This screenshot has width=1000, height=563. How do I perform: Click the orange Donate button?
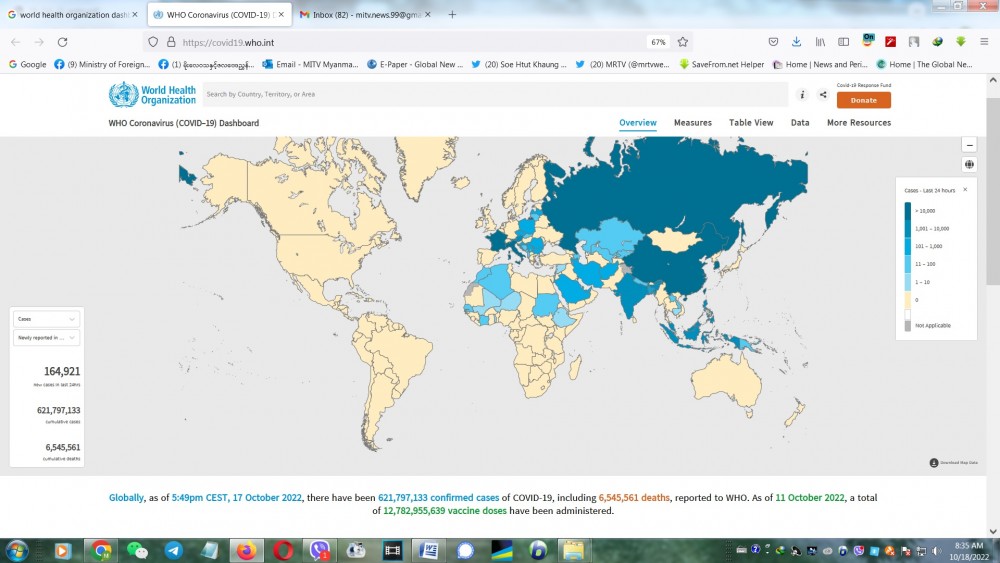tap(863, 100)
